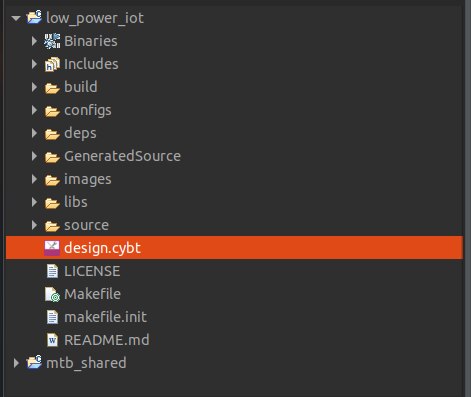Viewport: 471px width, 397px height.
Task: Click the LICENSE text file icon
Action: (x=52, y=271)
